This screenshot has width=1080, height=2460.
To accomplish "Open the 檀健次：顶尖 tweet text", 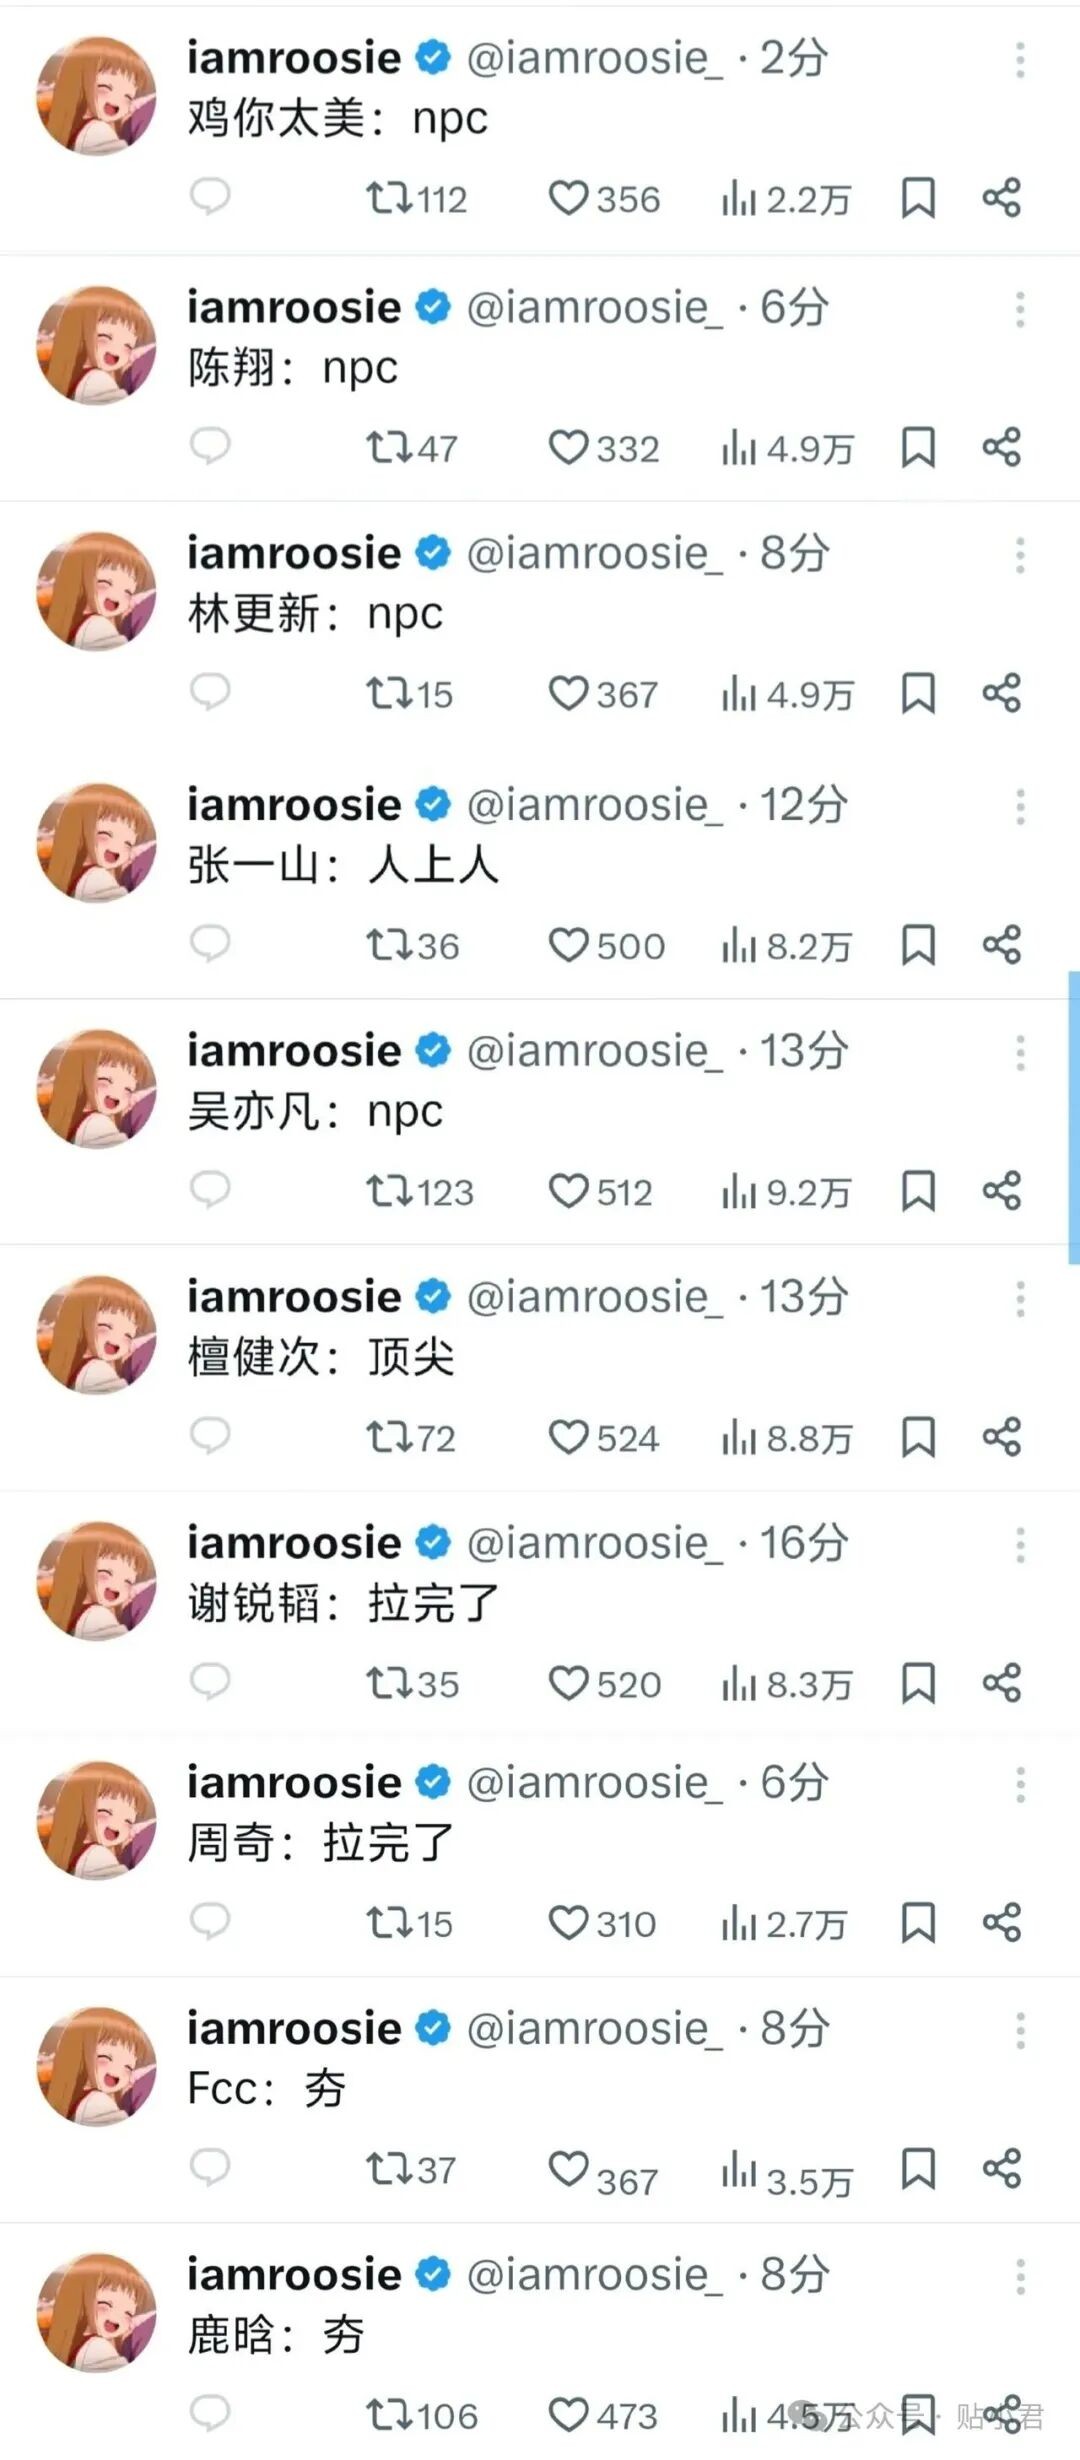I will click(321, 1357).
